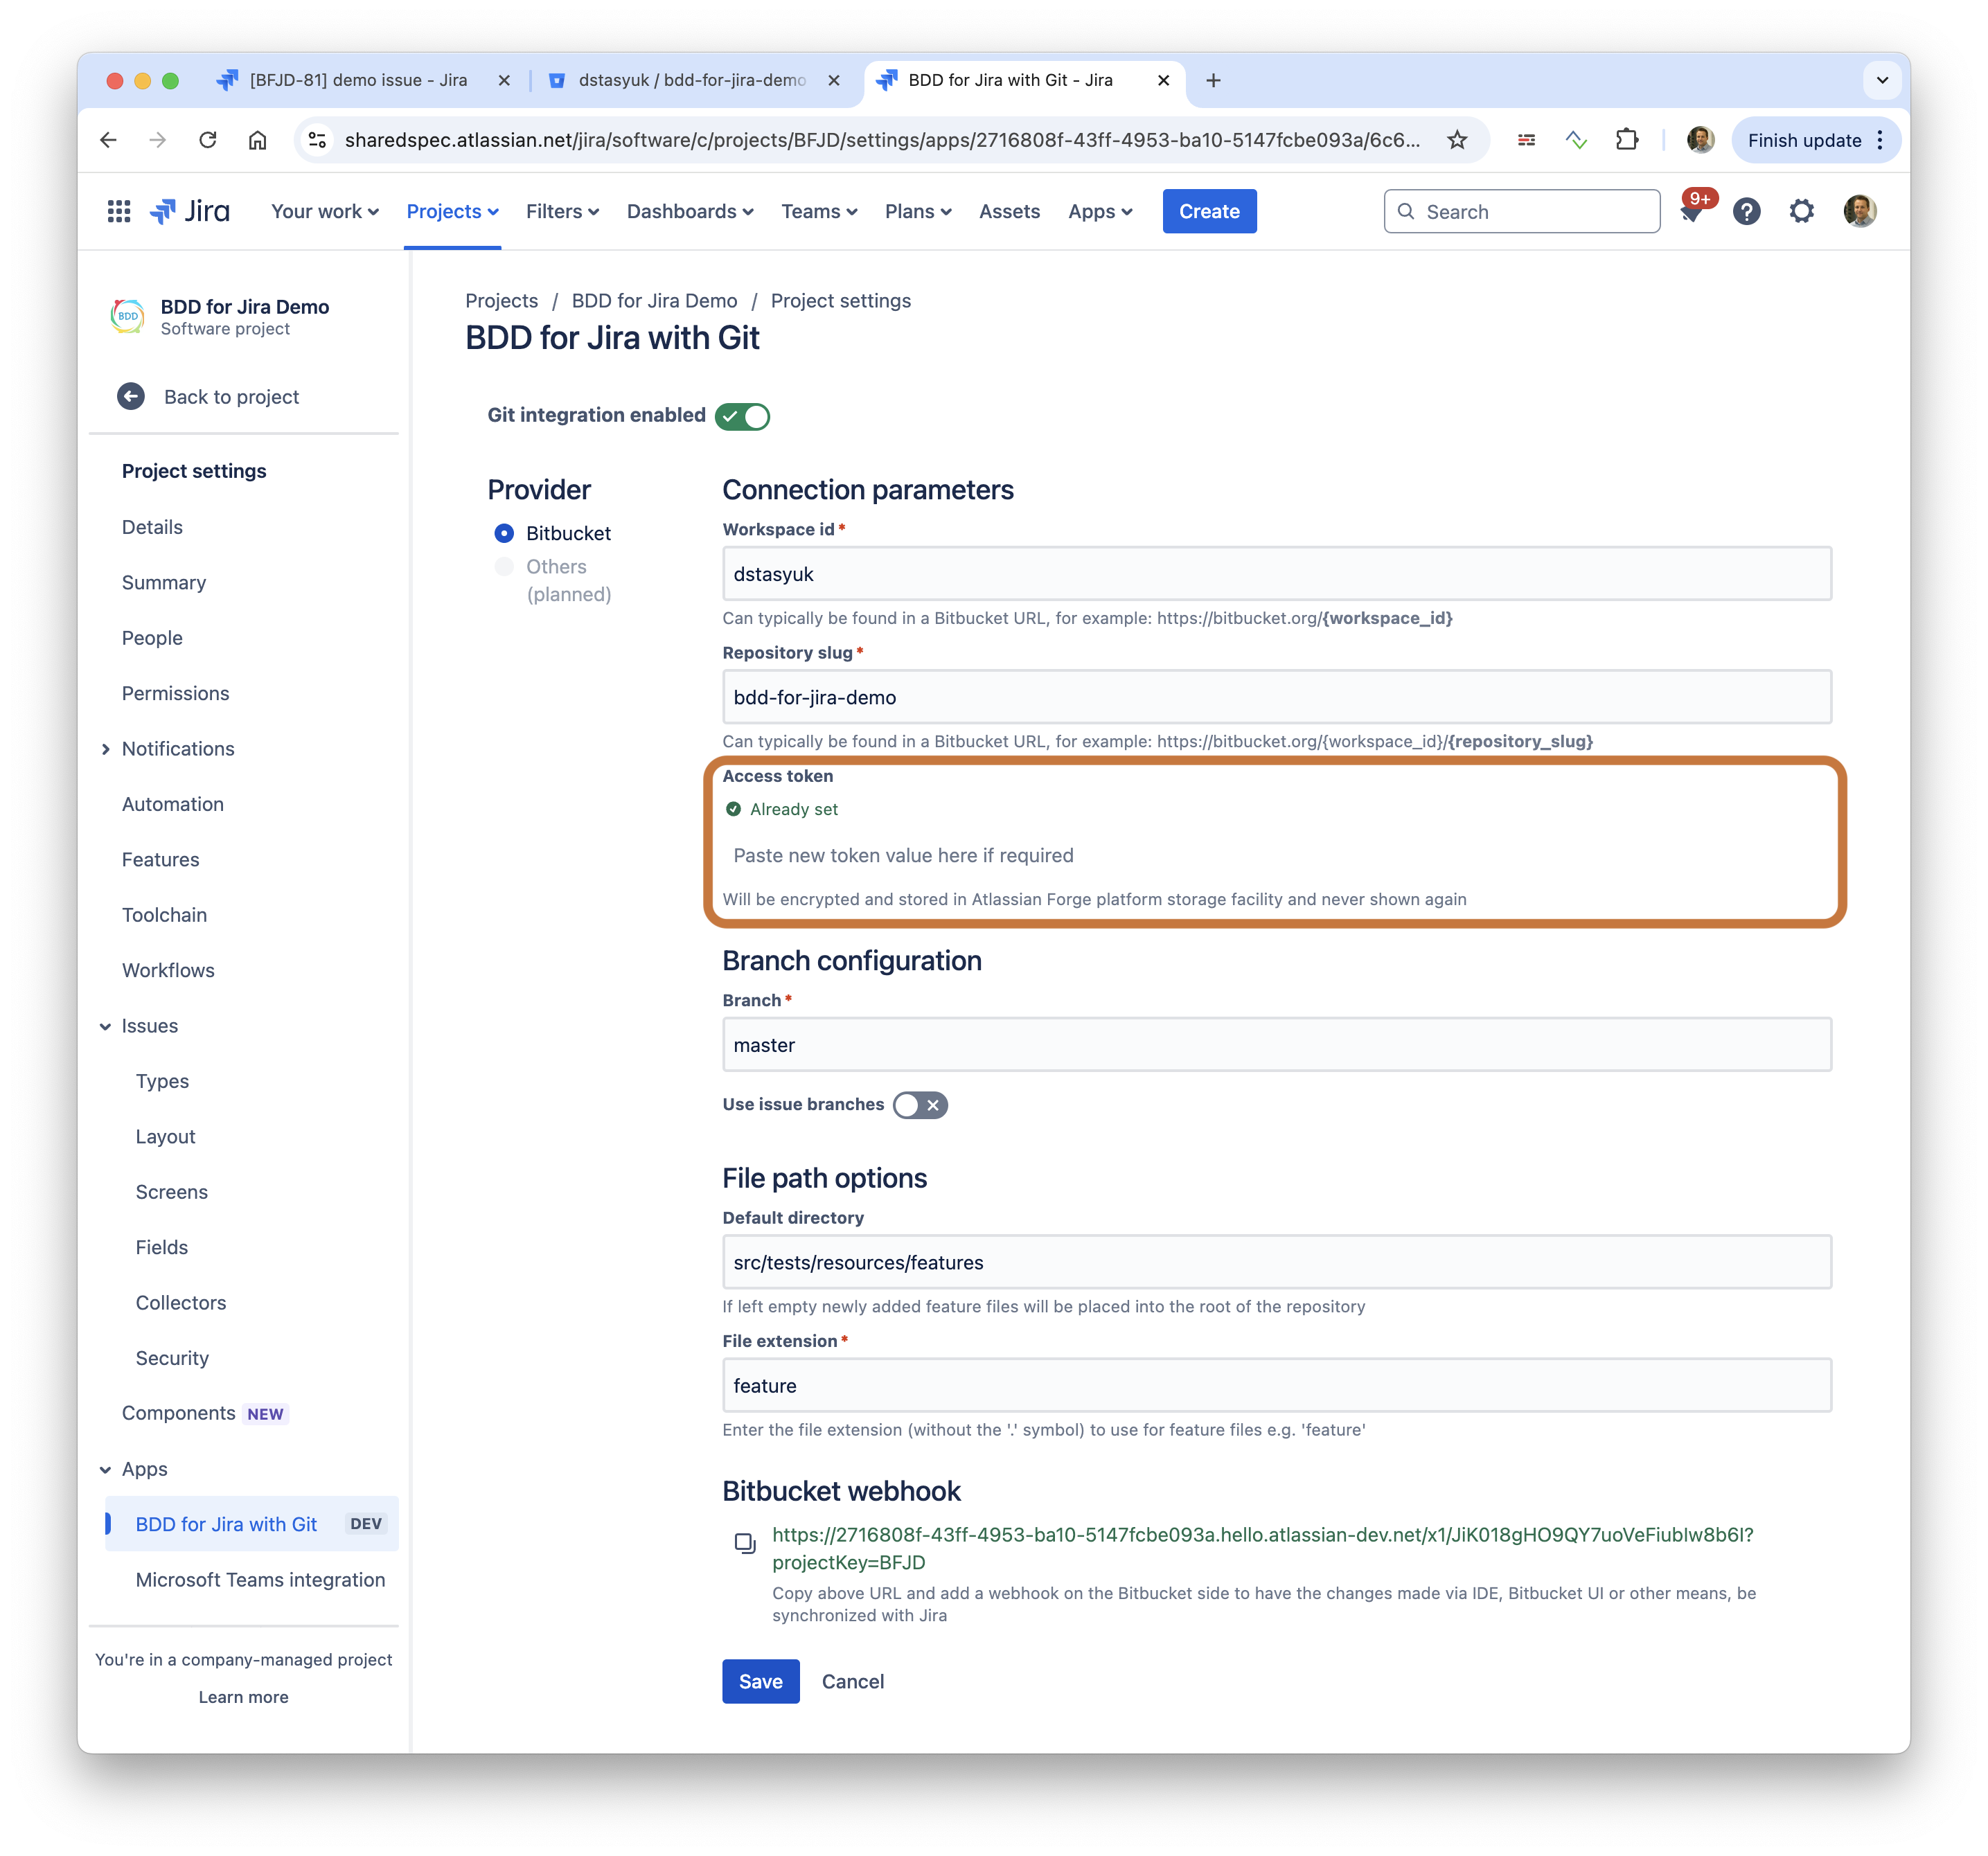Viewport: 1988px width, 1856px height.
Task: Collapse the Issues sidebar section
Action: (x=106, y=1026)
